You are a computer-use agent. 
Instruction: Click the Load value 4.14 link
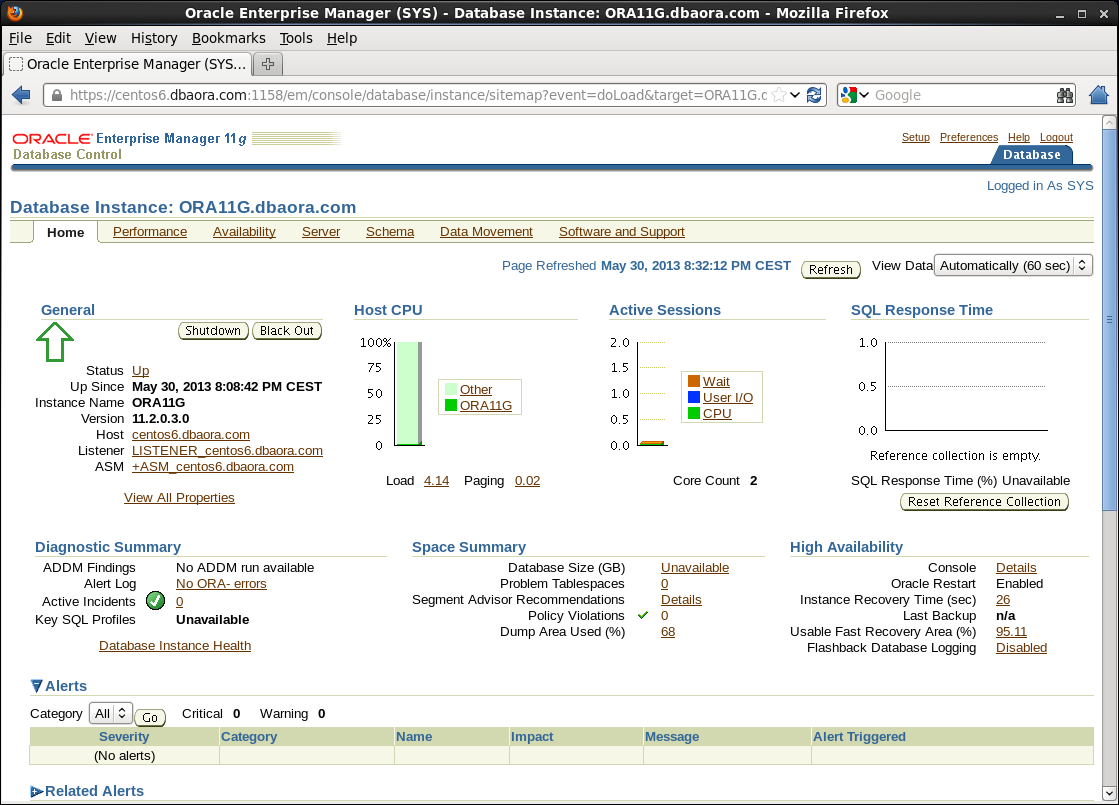point(436,480)
